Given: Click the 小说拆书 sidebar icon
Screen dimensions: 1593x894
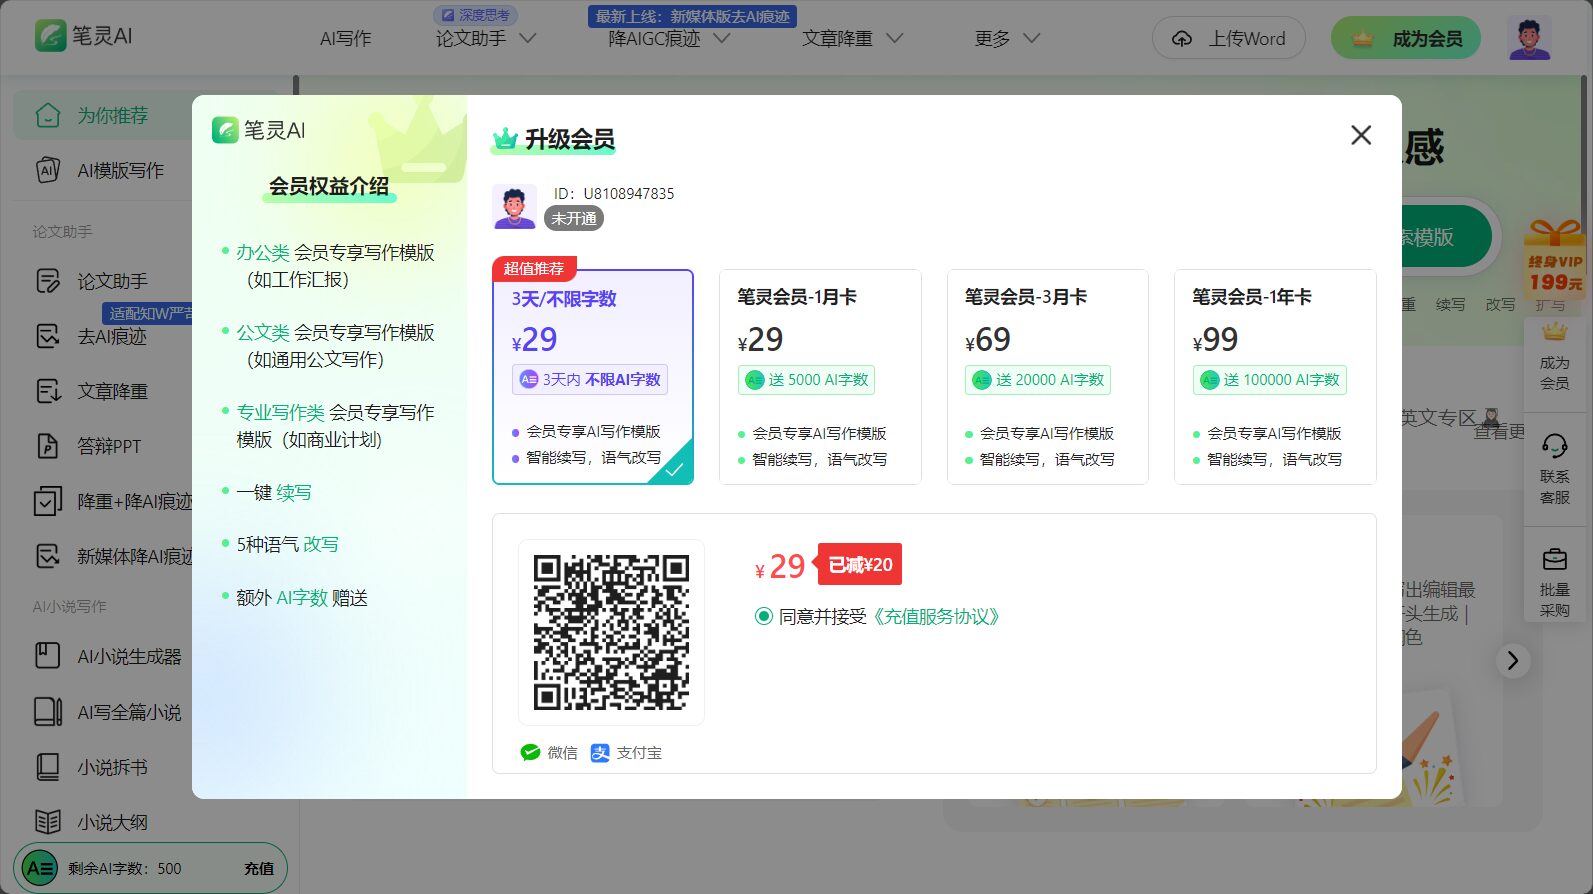Looking at the screenshot, I should pos(48,767).
